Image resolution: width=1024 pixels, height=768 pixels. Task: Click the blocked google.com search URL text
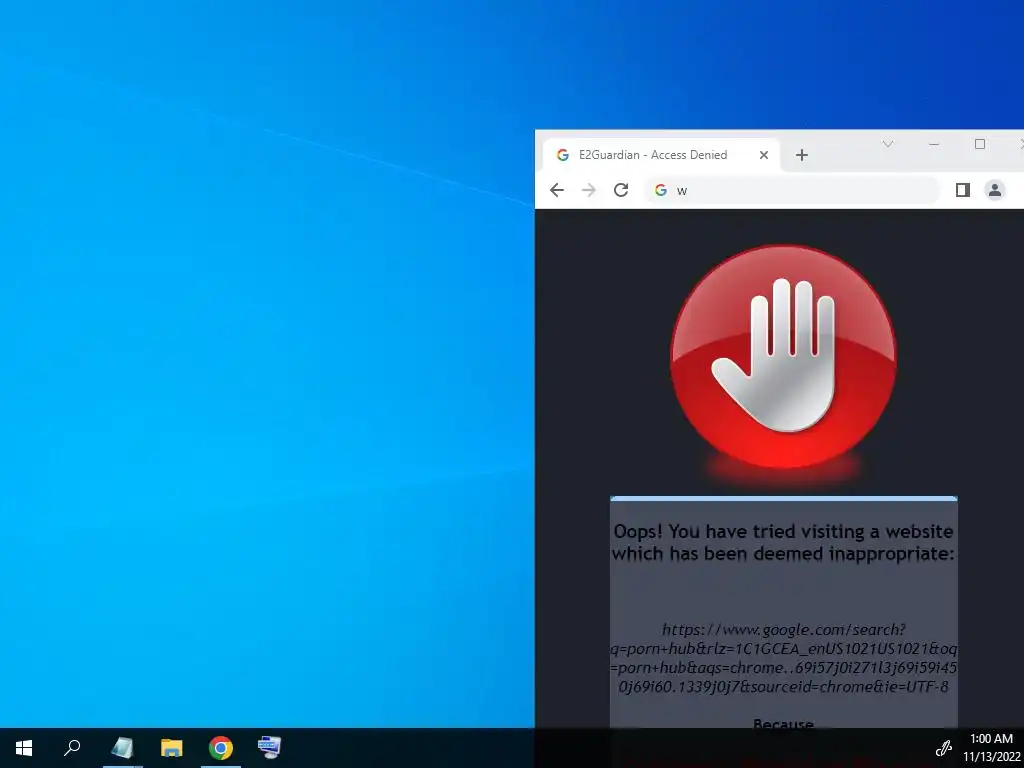[784, 658]
